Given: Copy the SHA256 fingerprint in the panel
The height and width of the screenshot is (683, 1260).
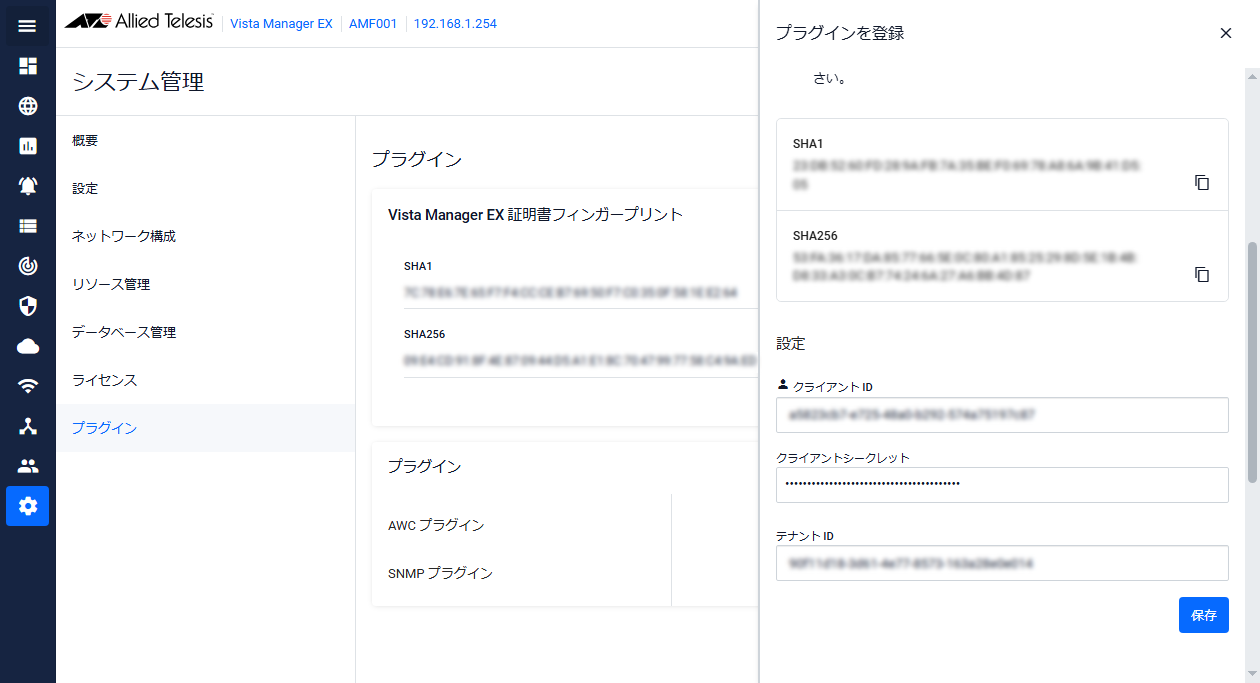Looking at the screenshot, I should click(1202, 274).
